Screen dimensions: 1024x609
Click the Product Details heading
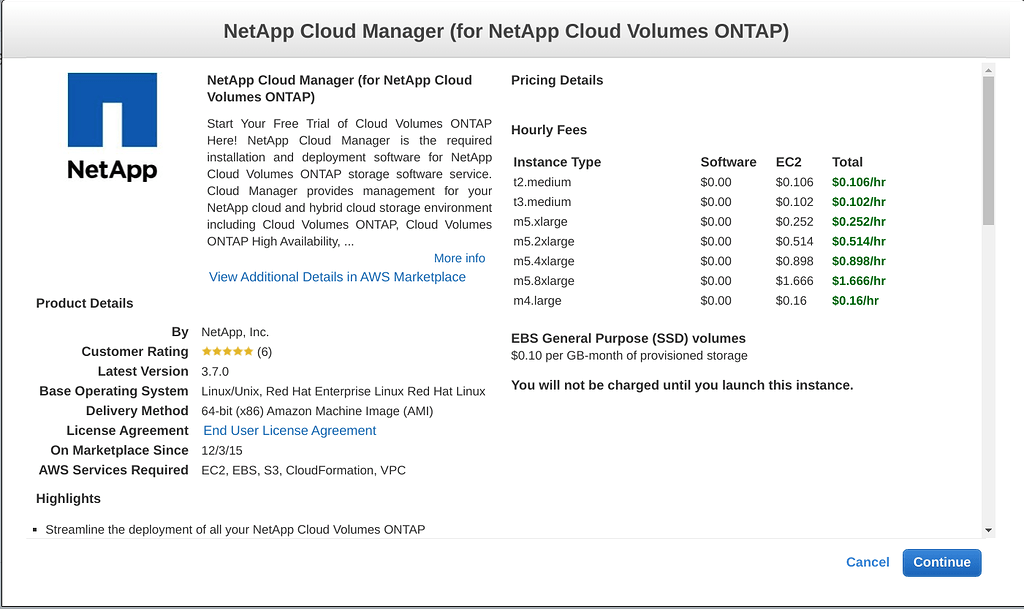(83, 303)
